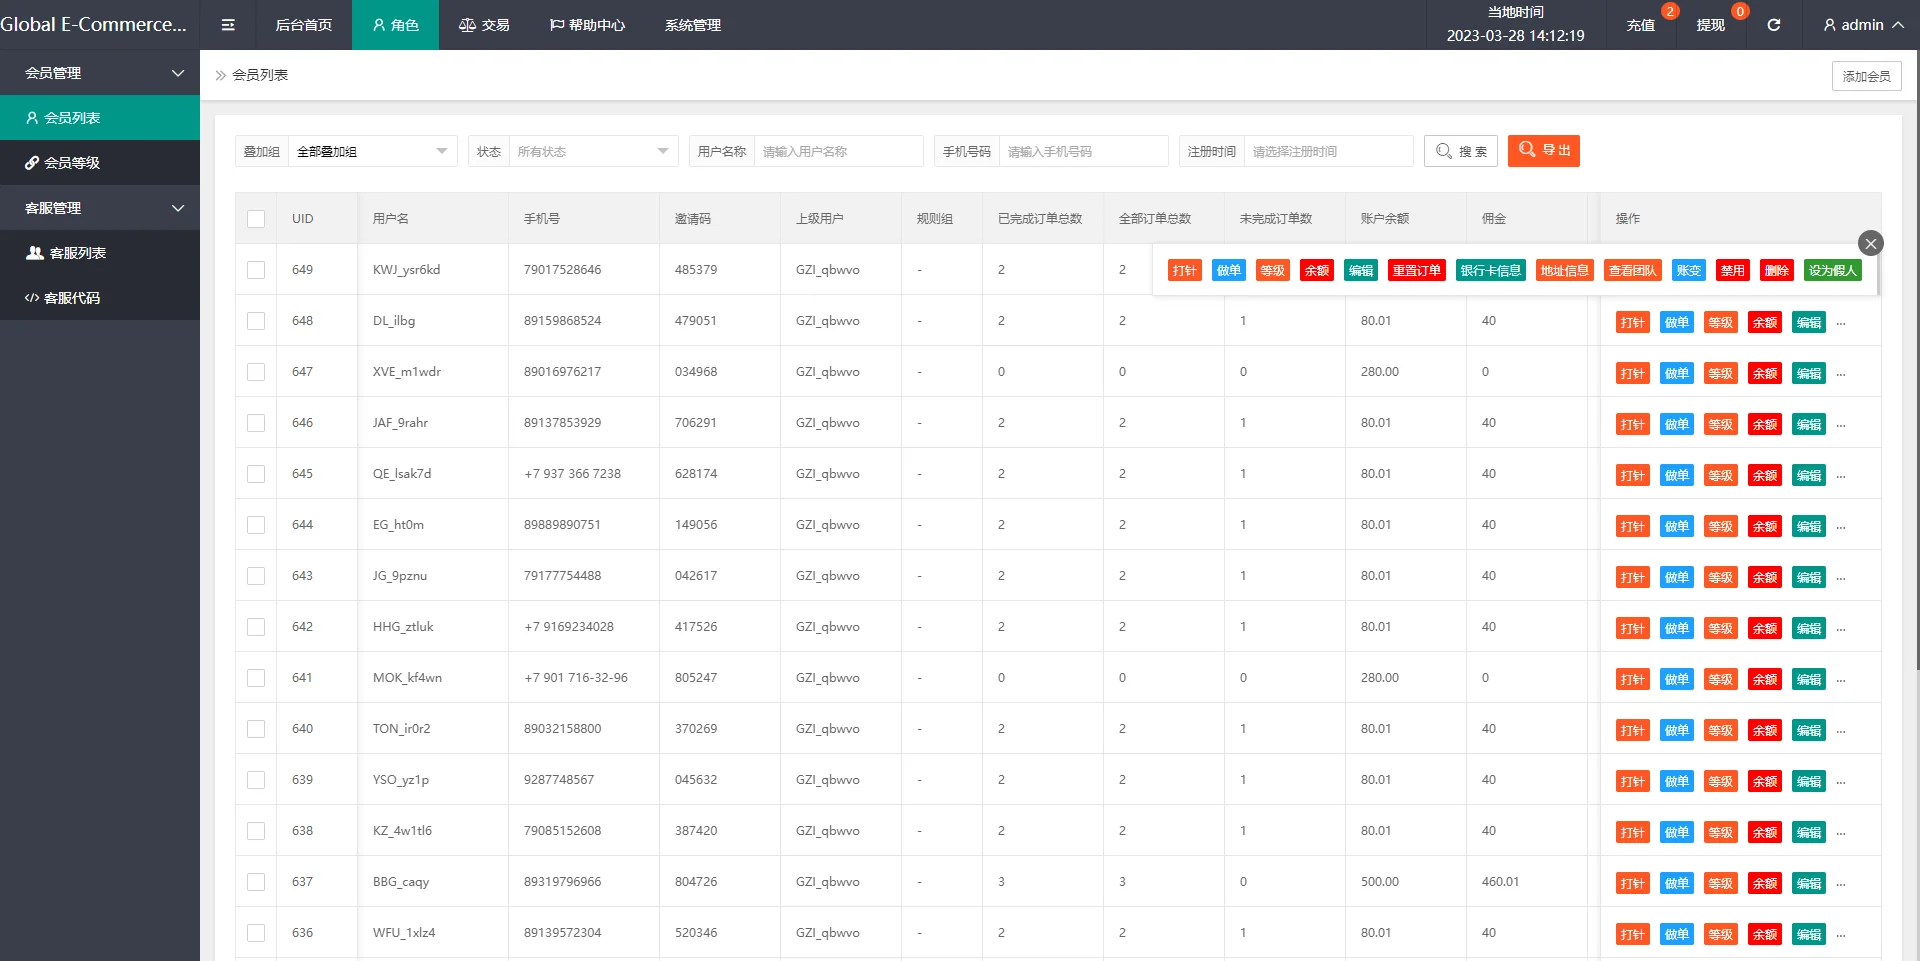The image size is (1920, 961).
Task: Switch to the transactions tab in top navigation
Action: pos(484,25)
